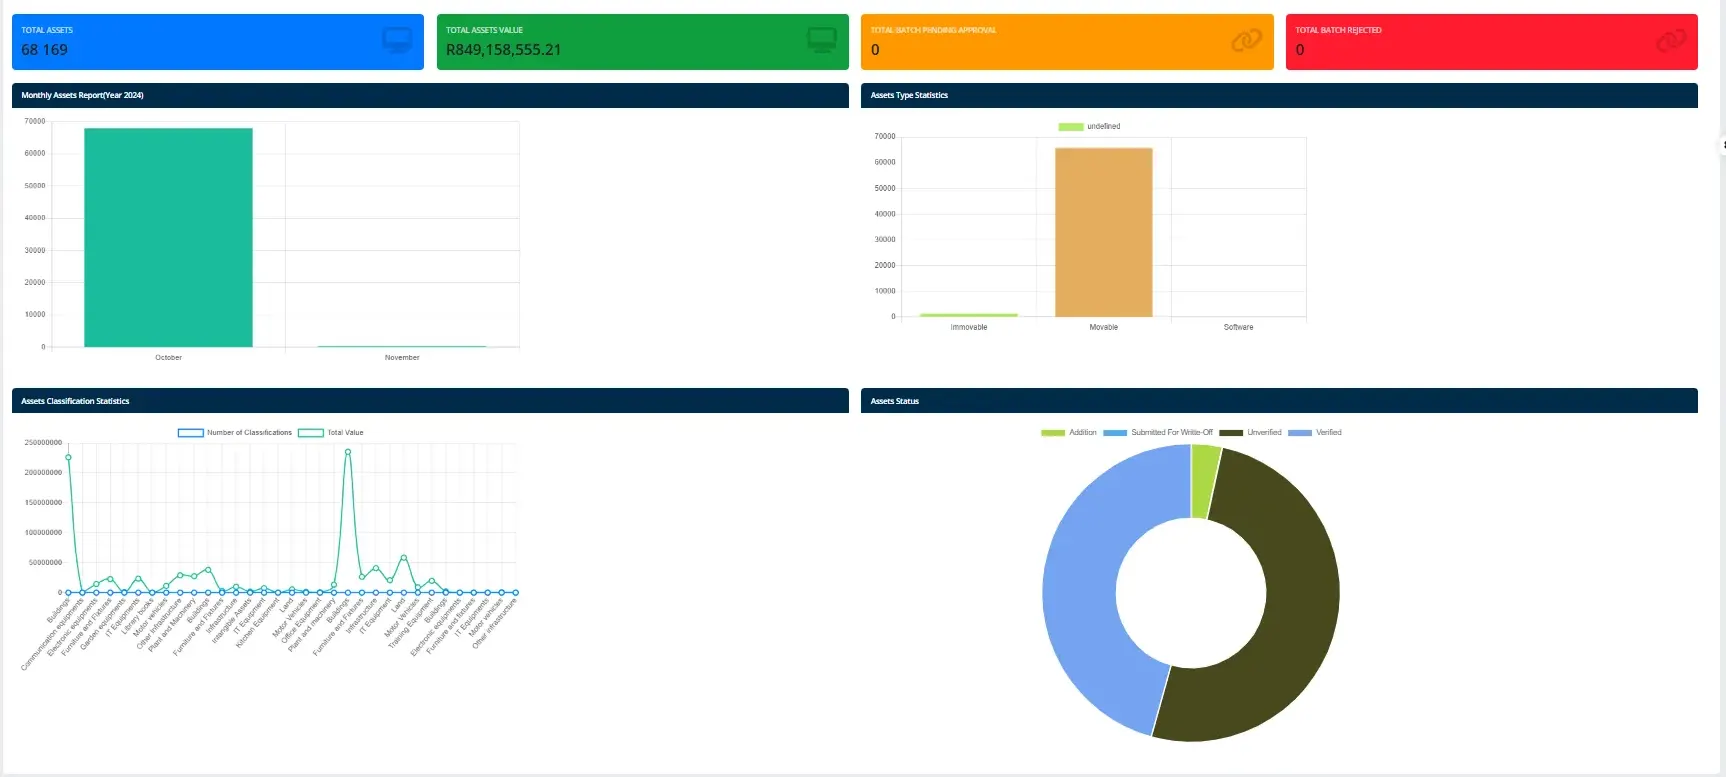1726x777 pixels.
Task: Click the link icon in Batch Pending Approval card
Action: 1246,41
